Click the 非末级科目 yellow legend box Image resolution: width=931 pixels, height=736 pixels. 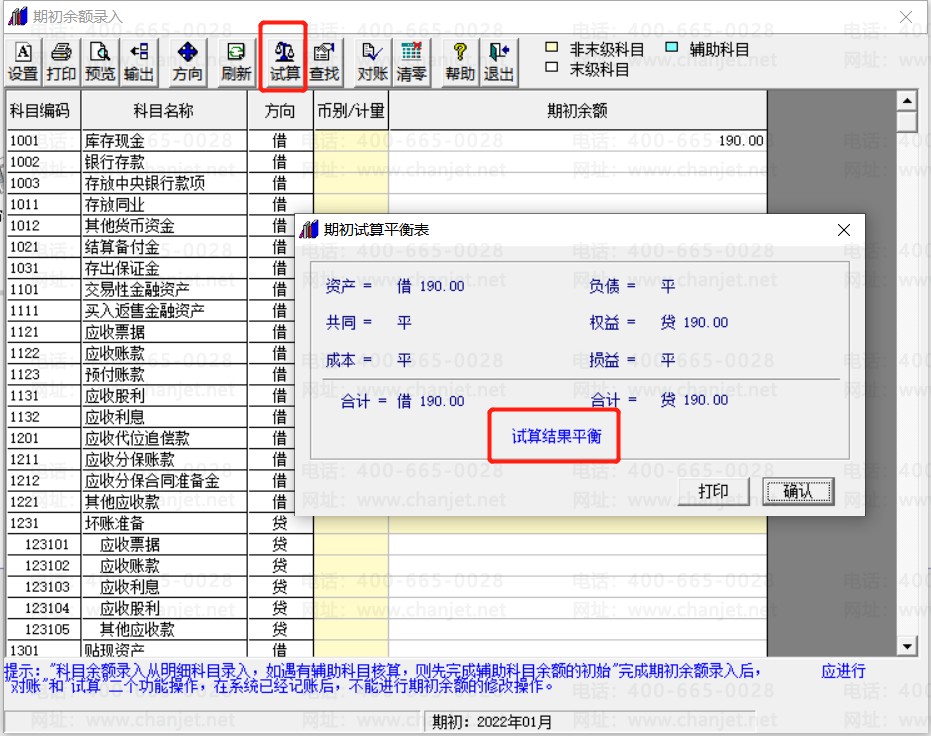click(x=552, y=47)
